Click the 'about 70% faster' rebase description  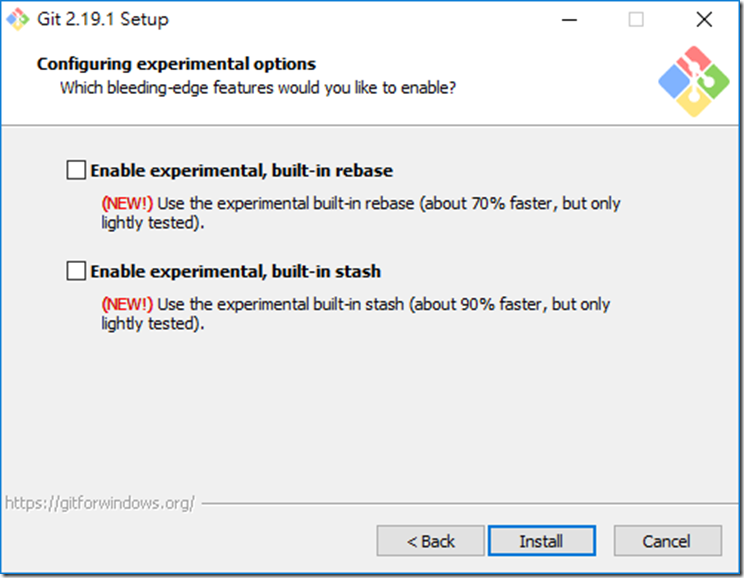488,203
